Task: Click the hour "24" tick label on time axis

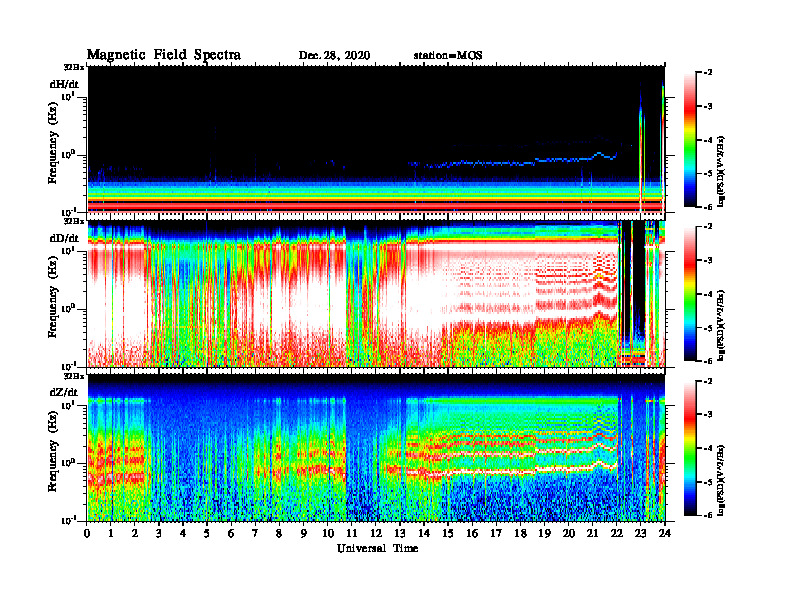Action: 665,534
